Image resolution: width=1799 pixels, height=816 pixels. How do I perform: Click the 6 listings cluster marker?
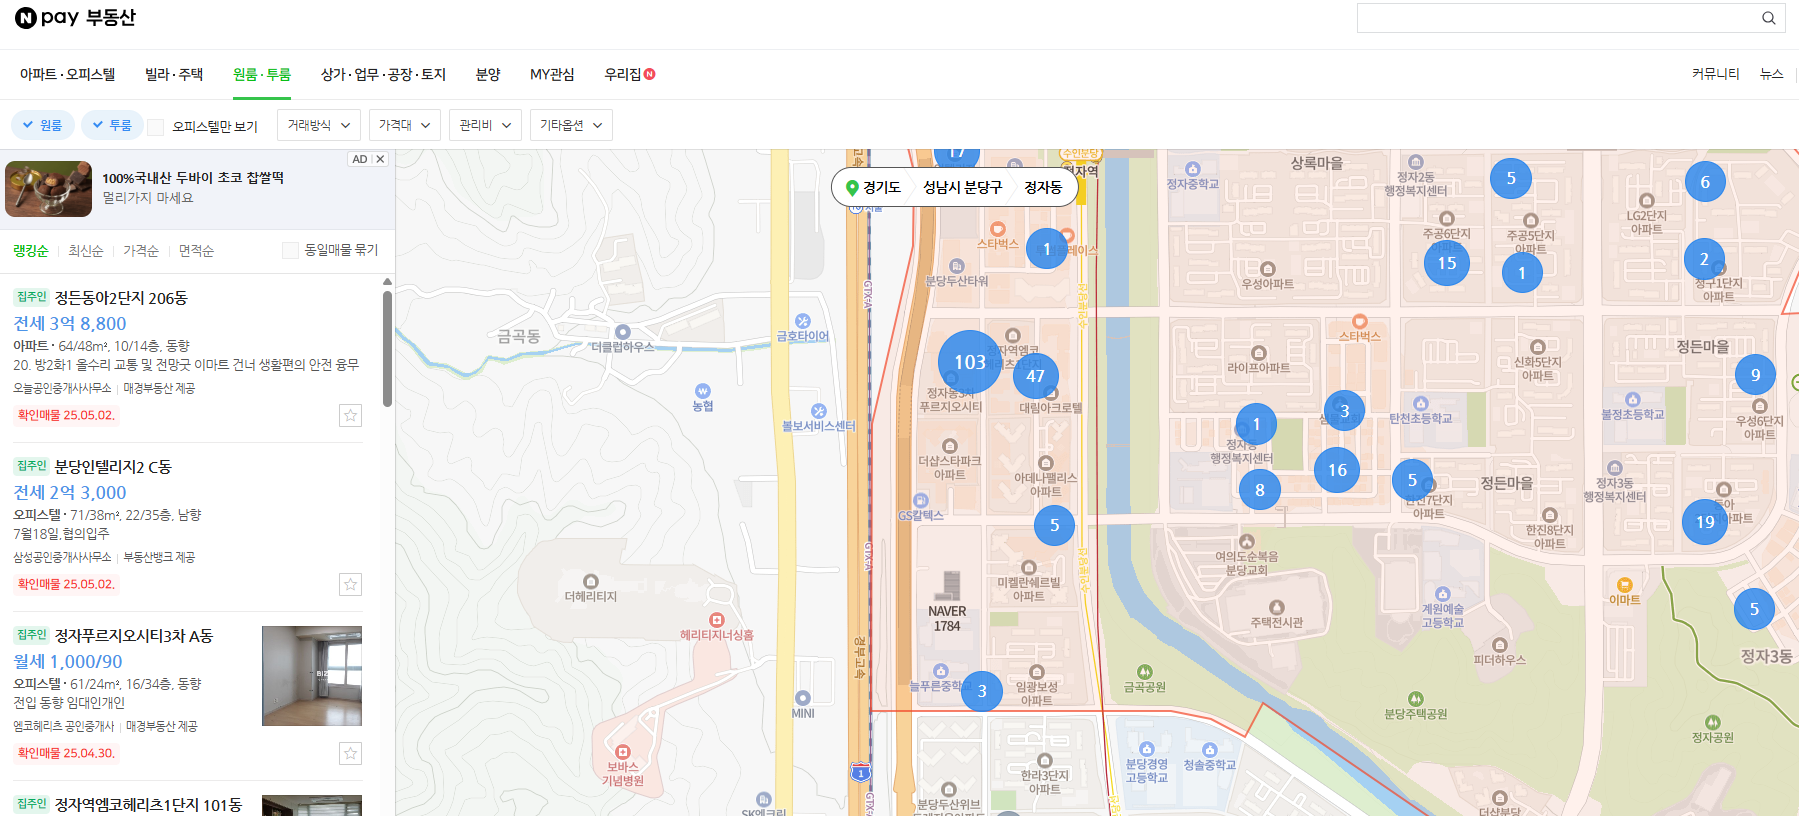click(1705, 182)
